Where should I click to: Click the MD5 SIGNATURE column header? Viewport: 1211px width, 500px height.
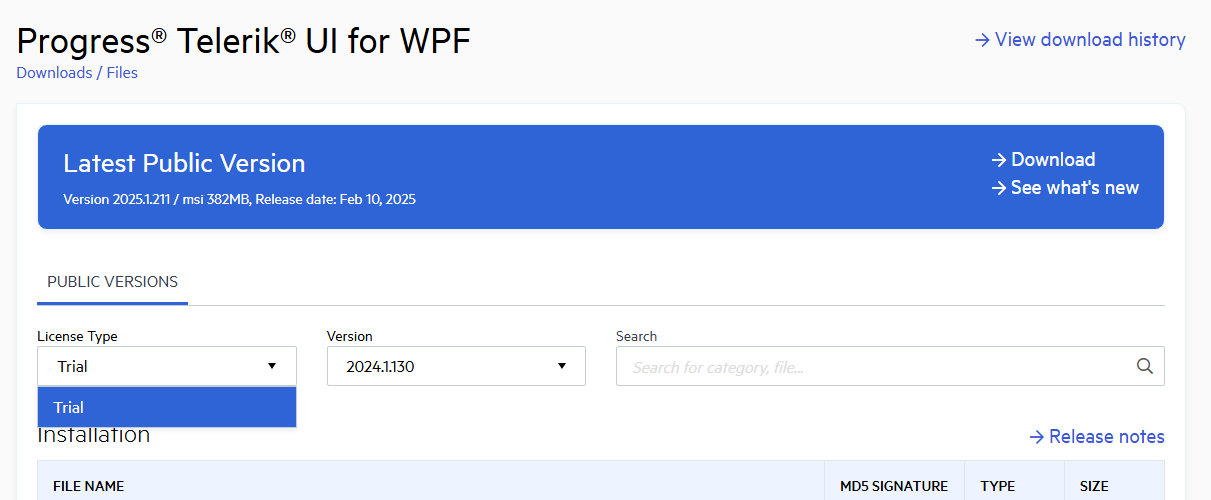pos(893,486)
